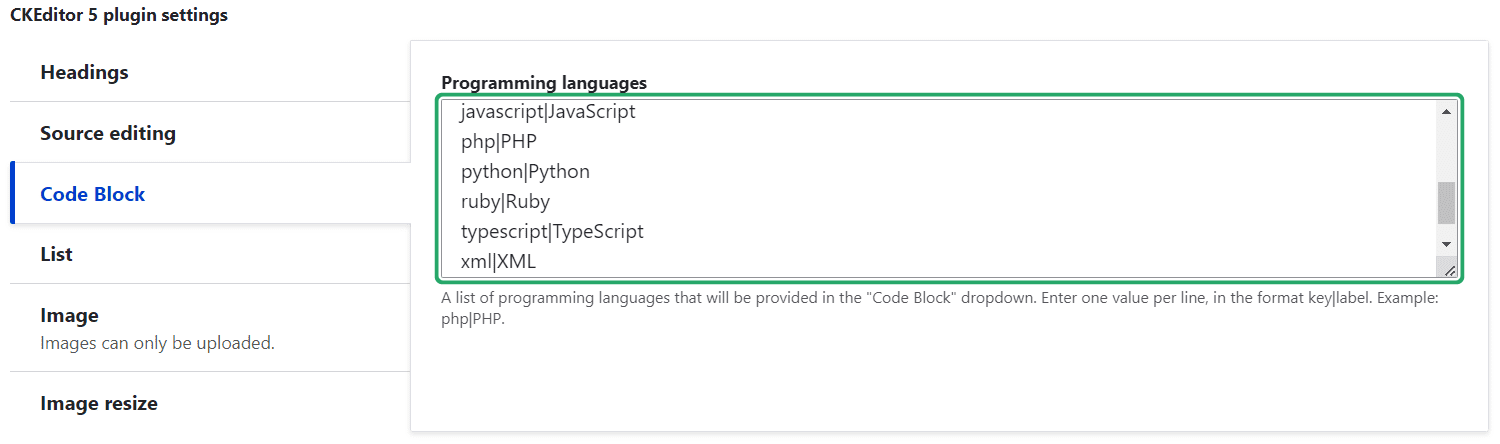Open the List plugin settings tab
The image size is (1500, 444).
point(57,254)
